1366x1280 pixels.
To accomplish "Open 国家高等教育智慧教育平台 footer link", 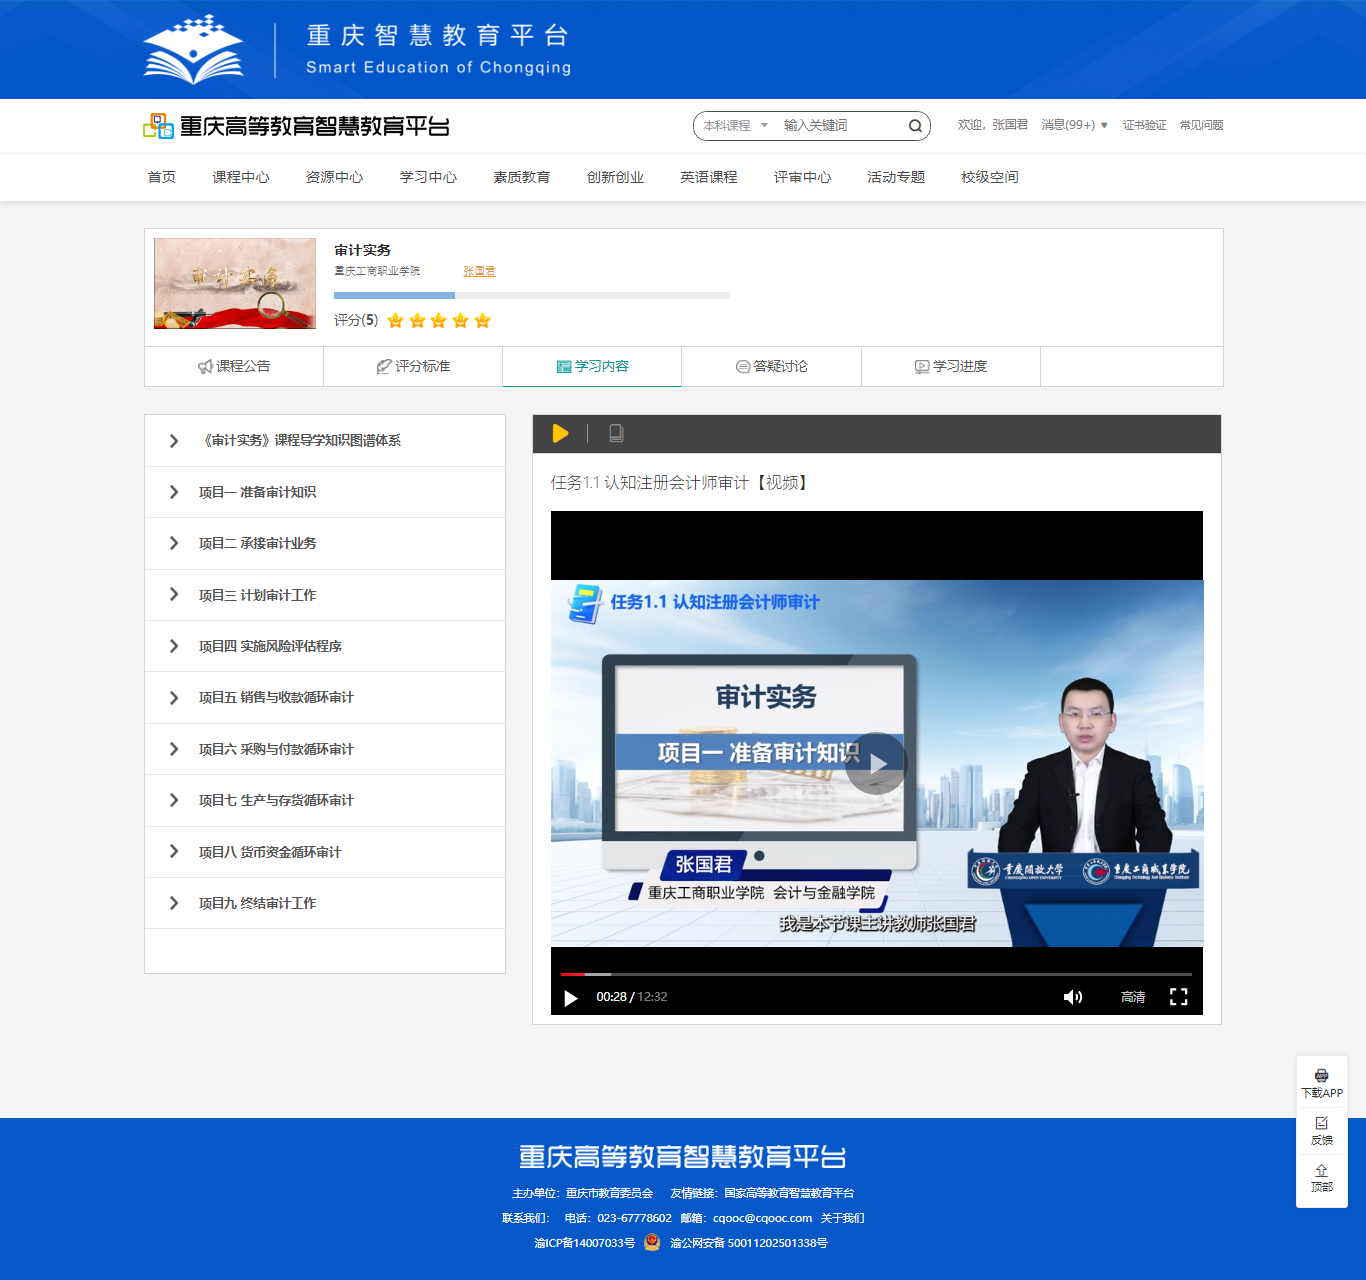I will pyautogui.click(x=789, y=1193).
